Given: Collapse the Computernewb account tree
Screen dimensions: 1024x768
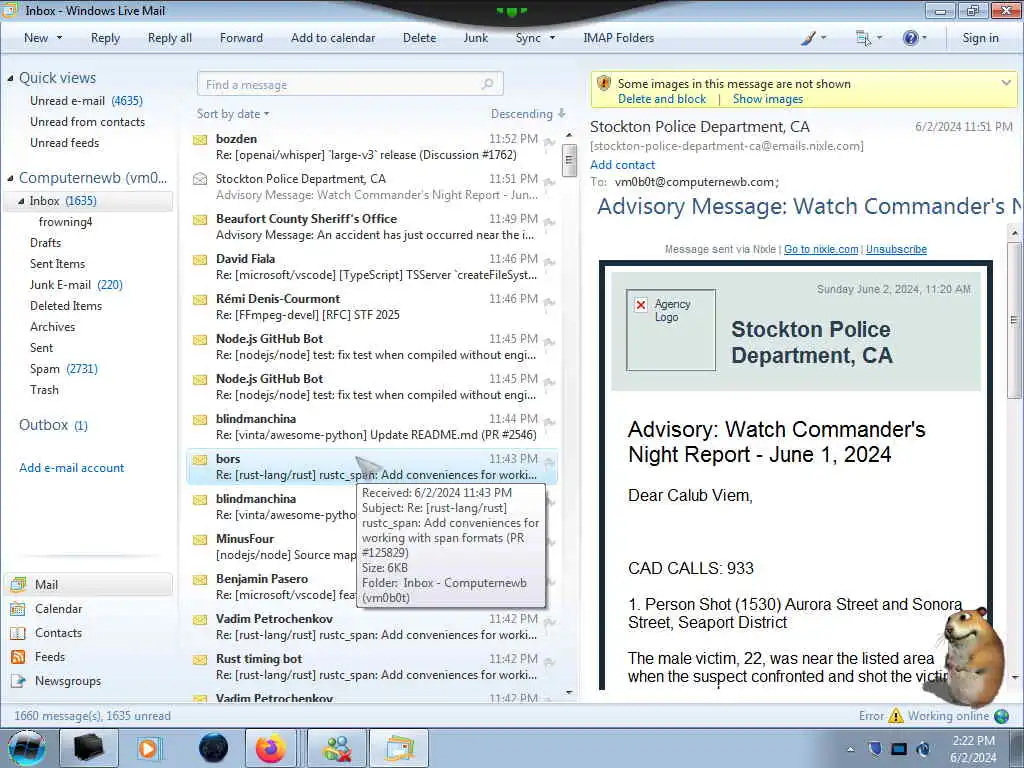Looking at the screenshot, I should [10, 178].
